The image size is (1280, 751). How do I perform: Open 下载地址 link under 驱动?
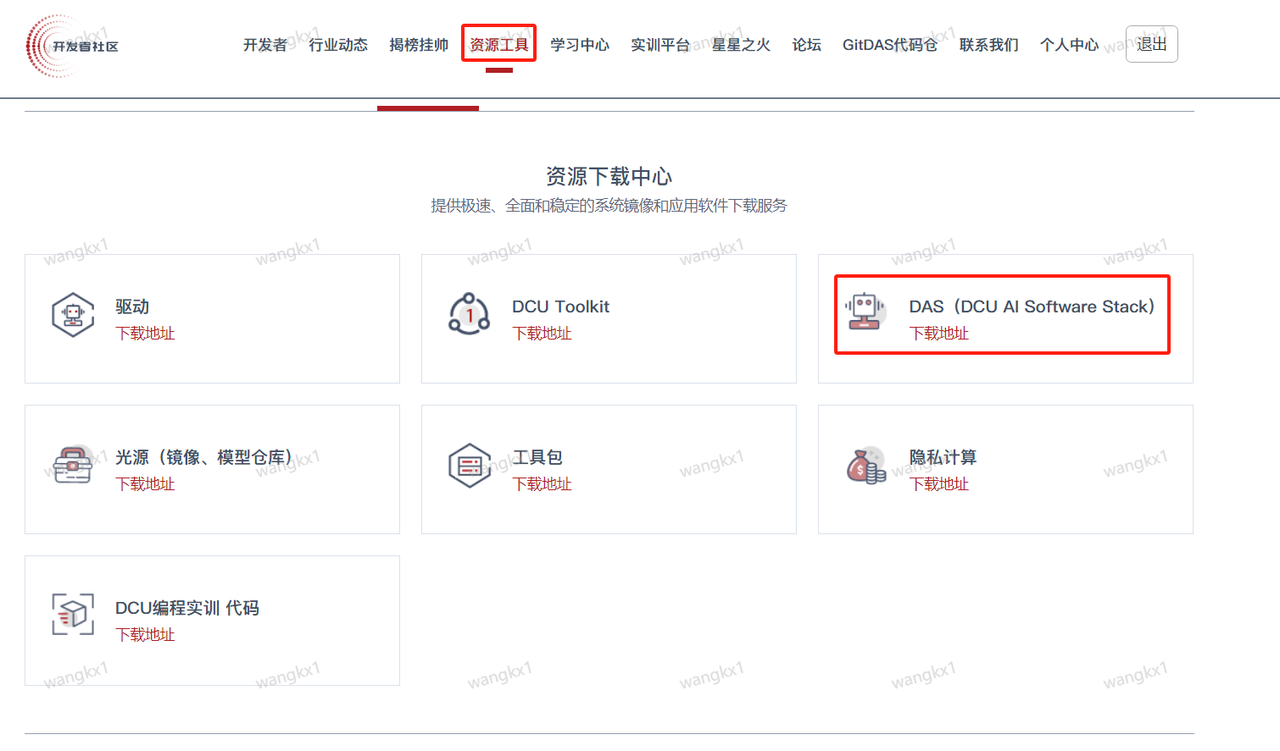145,334
